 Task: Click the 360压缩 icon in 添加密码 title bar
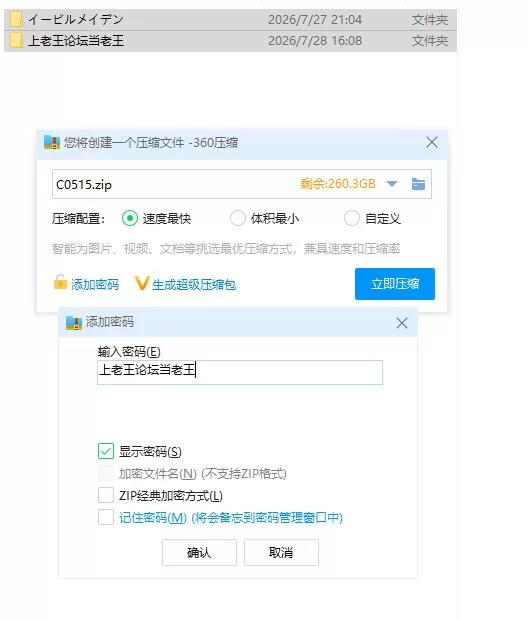(x=74, y=323)
